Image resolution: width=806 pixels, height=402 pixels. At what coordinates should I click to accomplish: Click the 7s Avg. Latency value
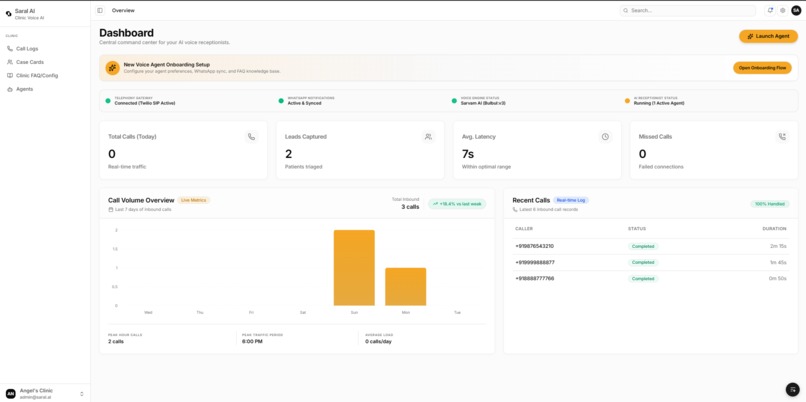pyautogui.click(x=468, y=153)
